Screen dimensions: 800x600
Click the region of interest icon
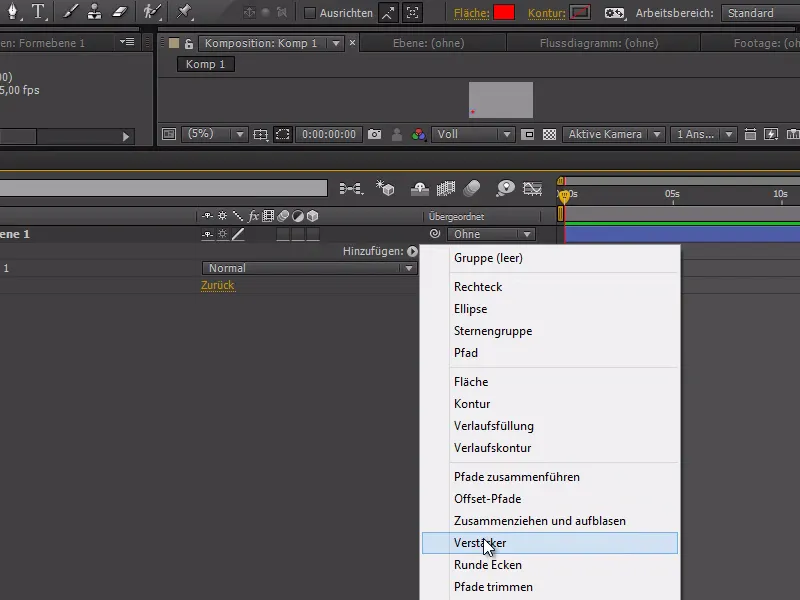click(528, 134)
